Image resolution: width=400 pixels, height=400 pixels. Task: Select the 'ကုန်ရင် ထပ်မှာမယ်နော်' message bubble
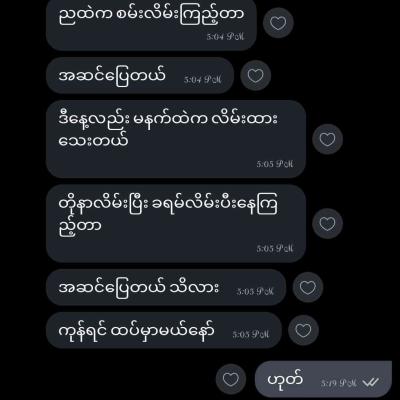[x=164, y=330]
